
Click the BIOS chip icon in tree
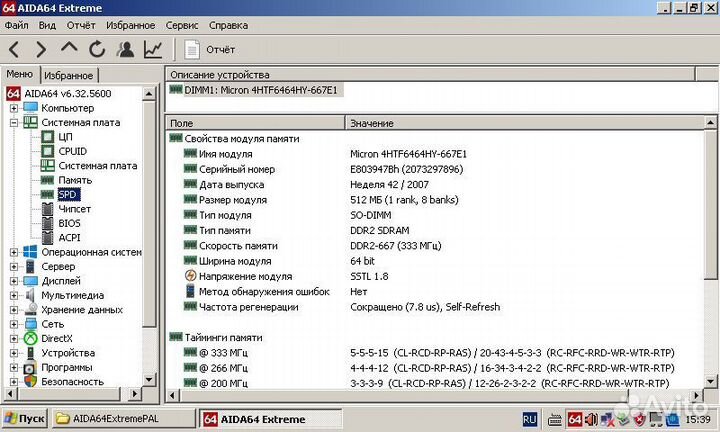pos(47,223)
